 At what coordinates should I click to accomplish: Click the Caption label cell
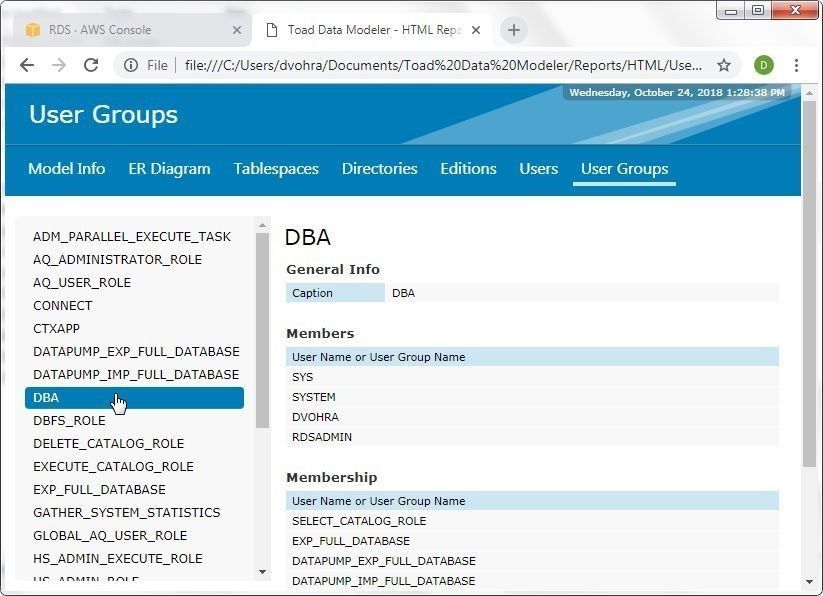[x=335, y=293]
